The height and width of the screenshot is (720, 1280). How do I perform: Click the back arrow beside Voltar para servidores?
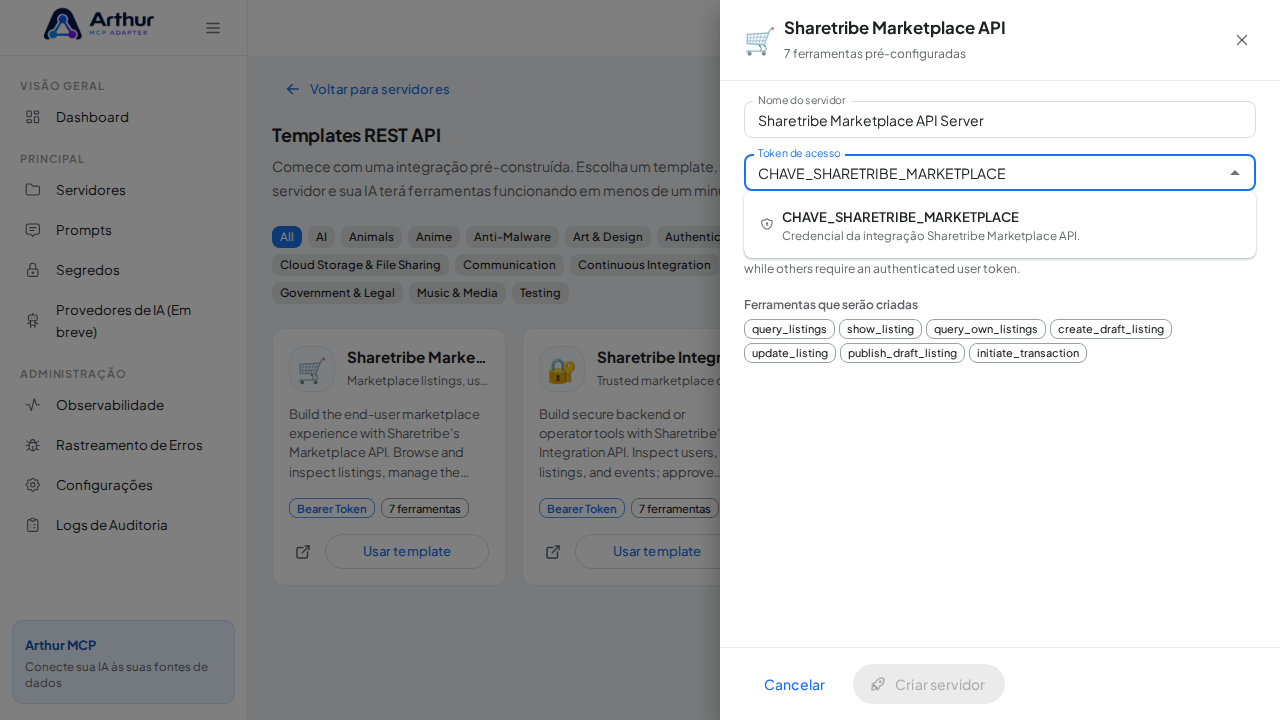point(293,89)
